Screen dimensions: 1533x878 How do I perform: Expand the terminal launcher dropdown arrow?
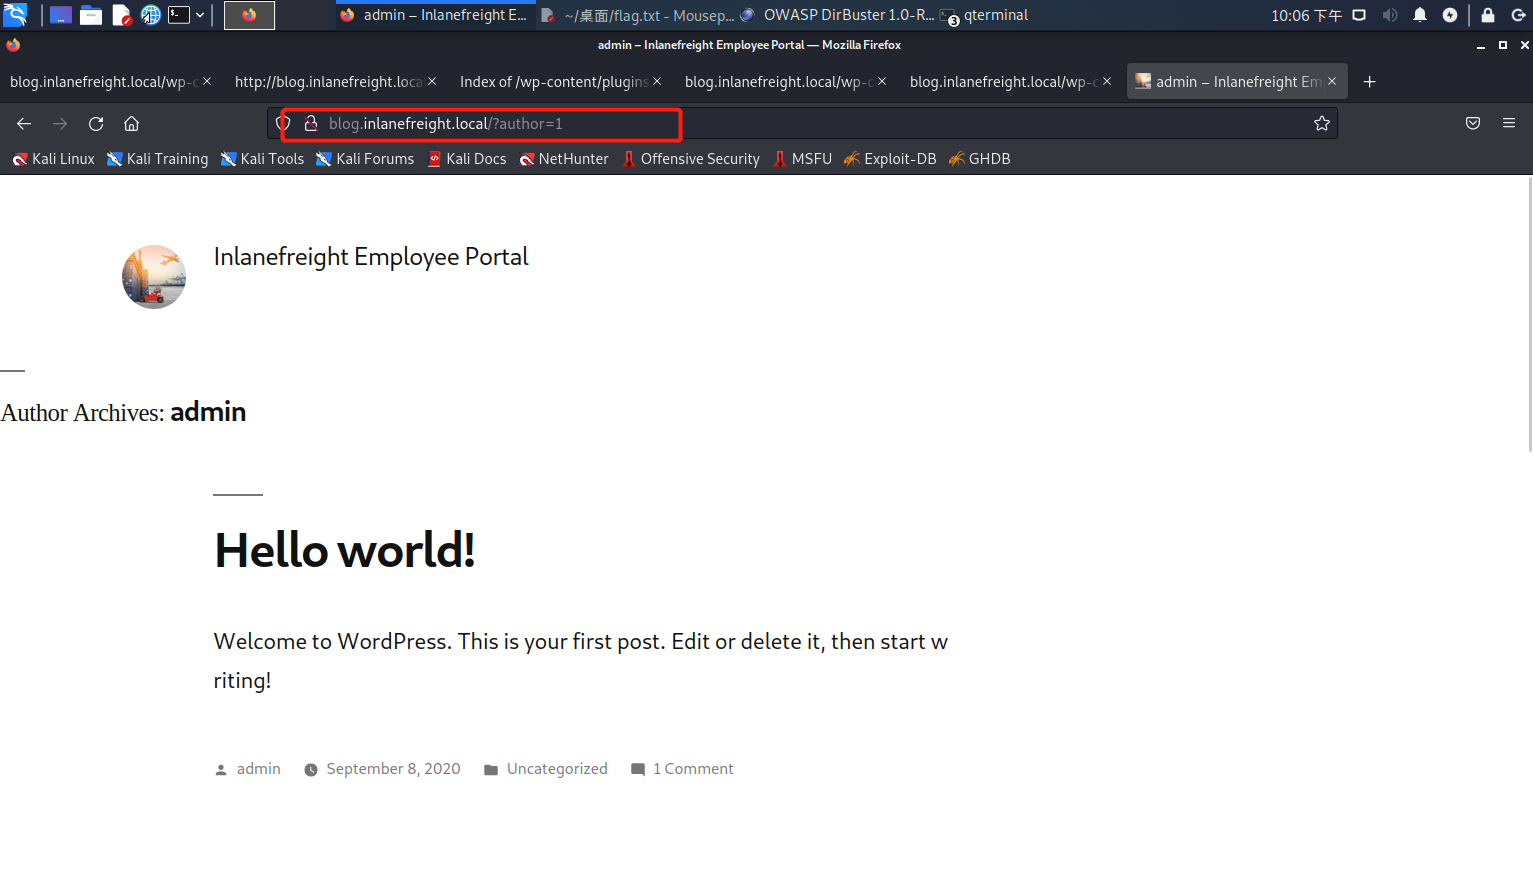pos(200,15)
